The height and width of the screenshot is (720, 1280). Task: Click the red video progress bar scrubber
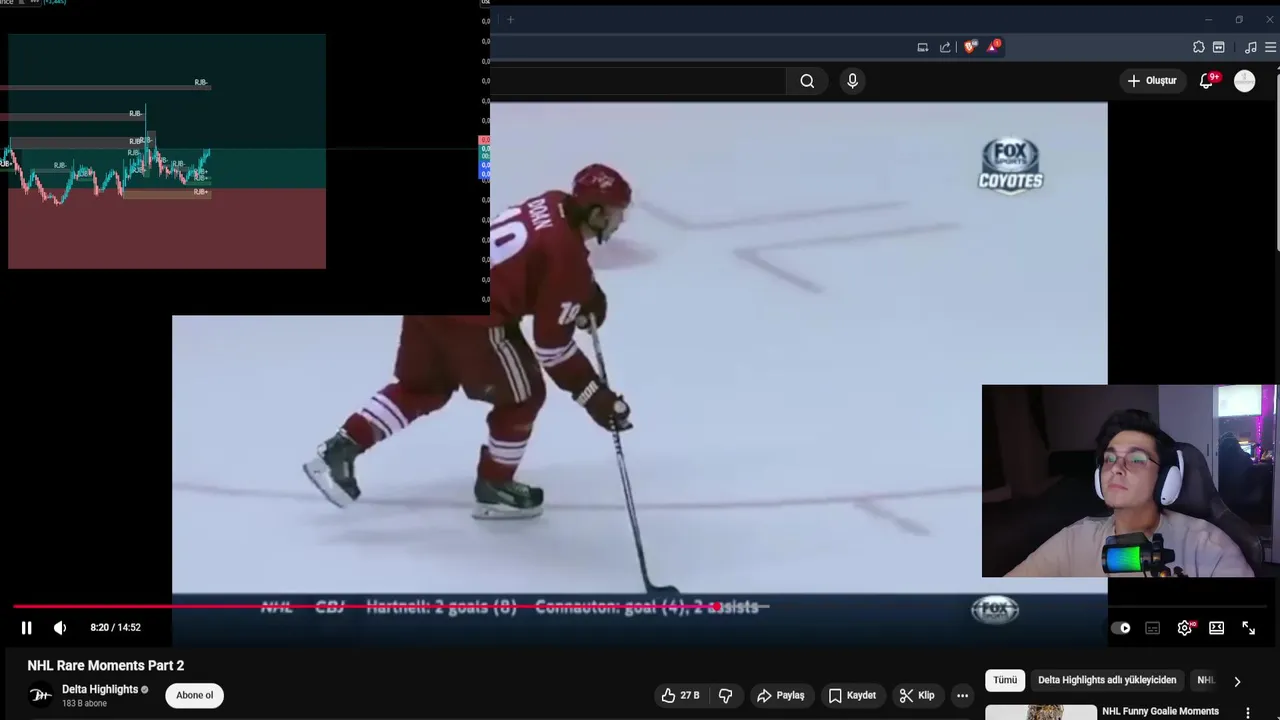717,606
